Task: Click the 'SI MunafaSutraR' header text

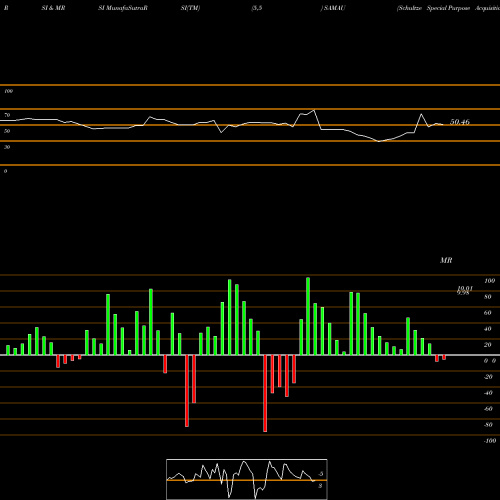Action: click(123, 8)
